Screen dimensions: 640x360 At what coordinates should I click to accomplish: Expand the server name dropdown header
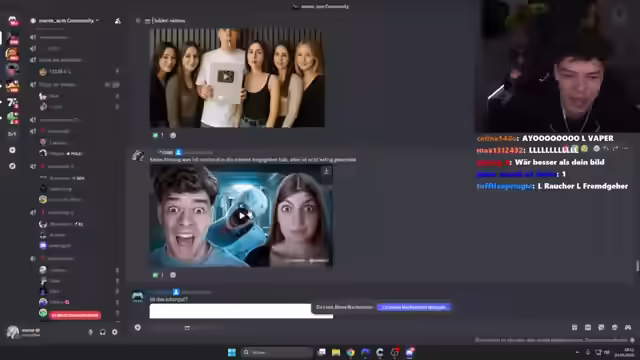(65, 20)
